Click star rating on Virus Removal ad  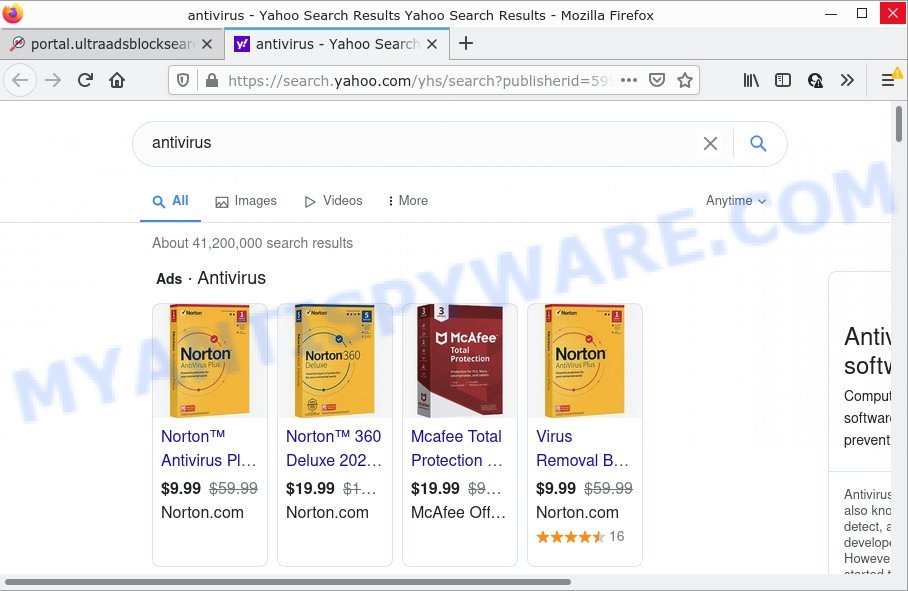coord(570,537)
